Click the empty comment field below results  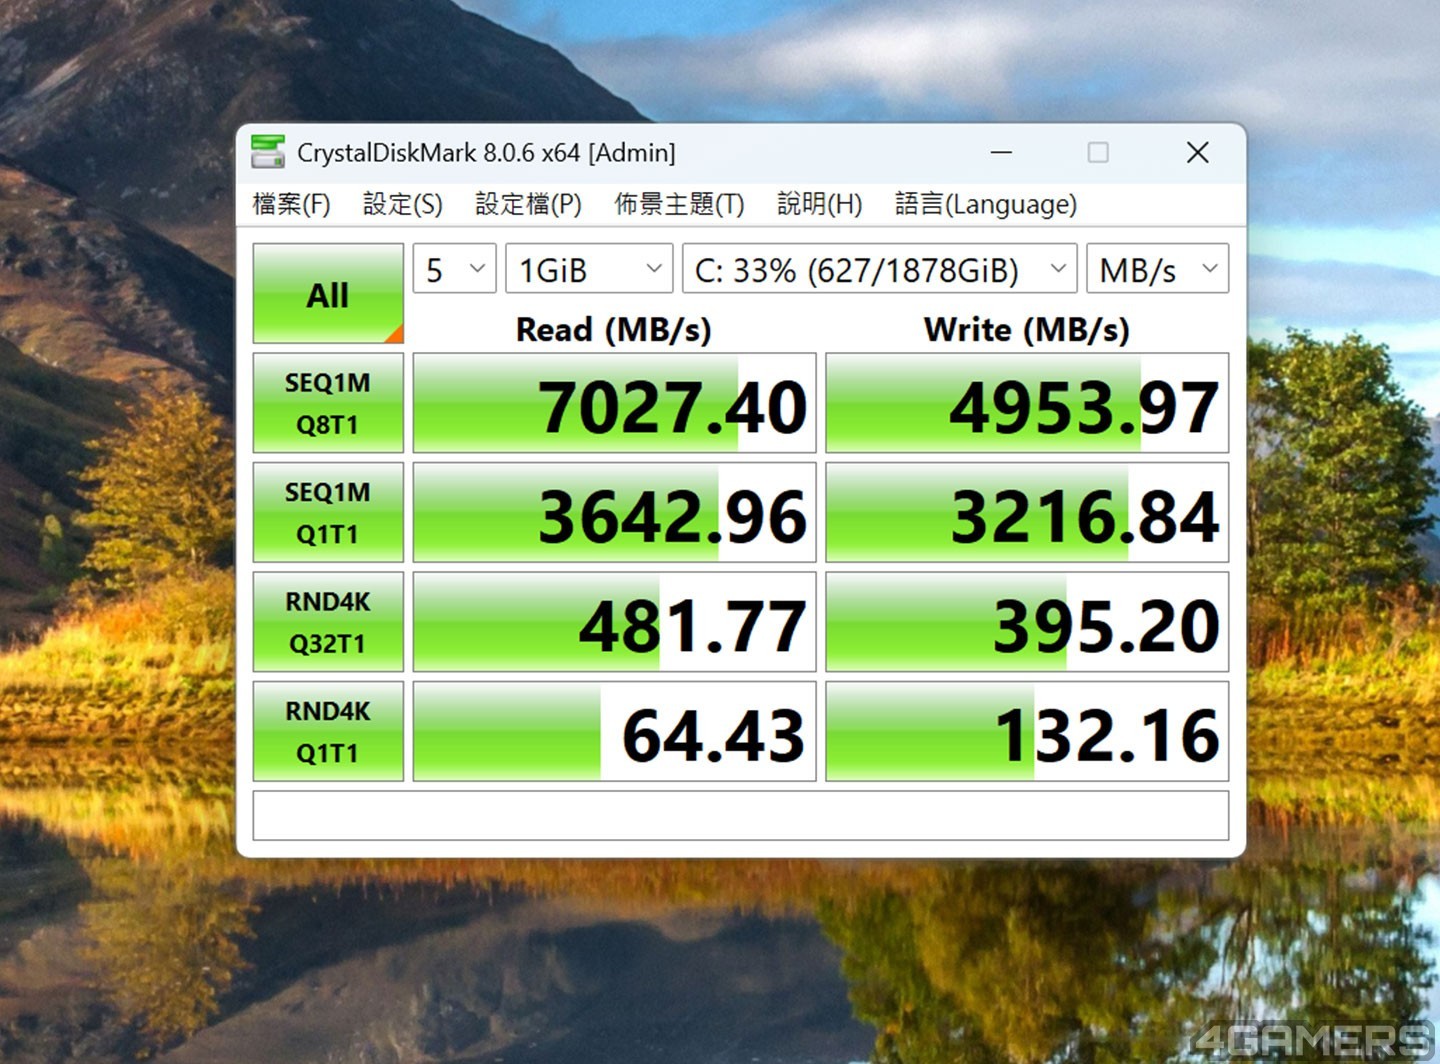(741, 816)
